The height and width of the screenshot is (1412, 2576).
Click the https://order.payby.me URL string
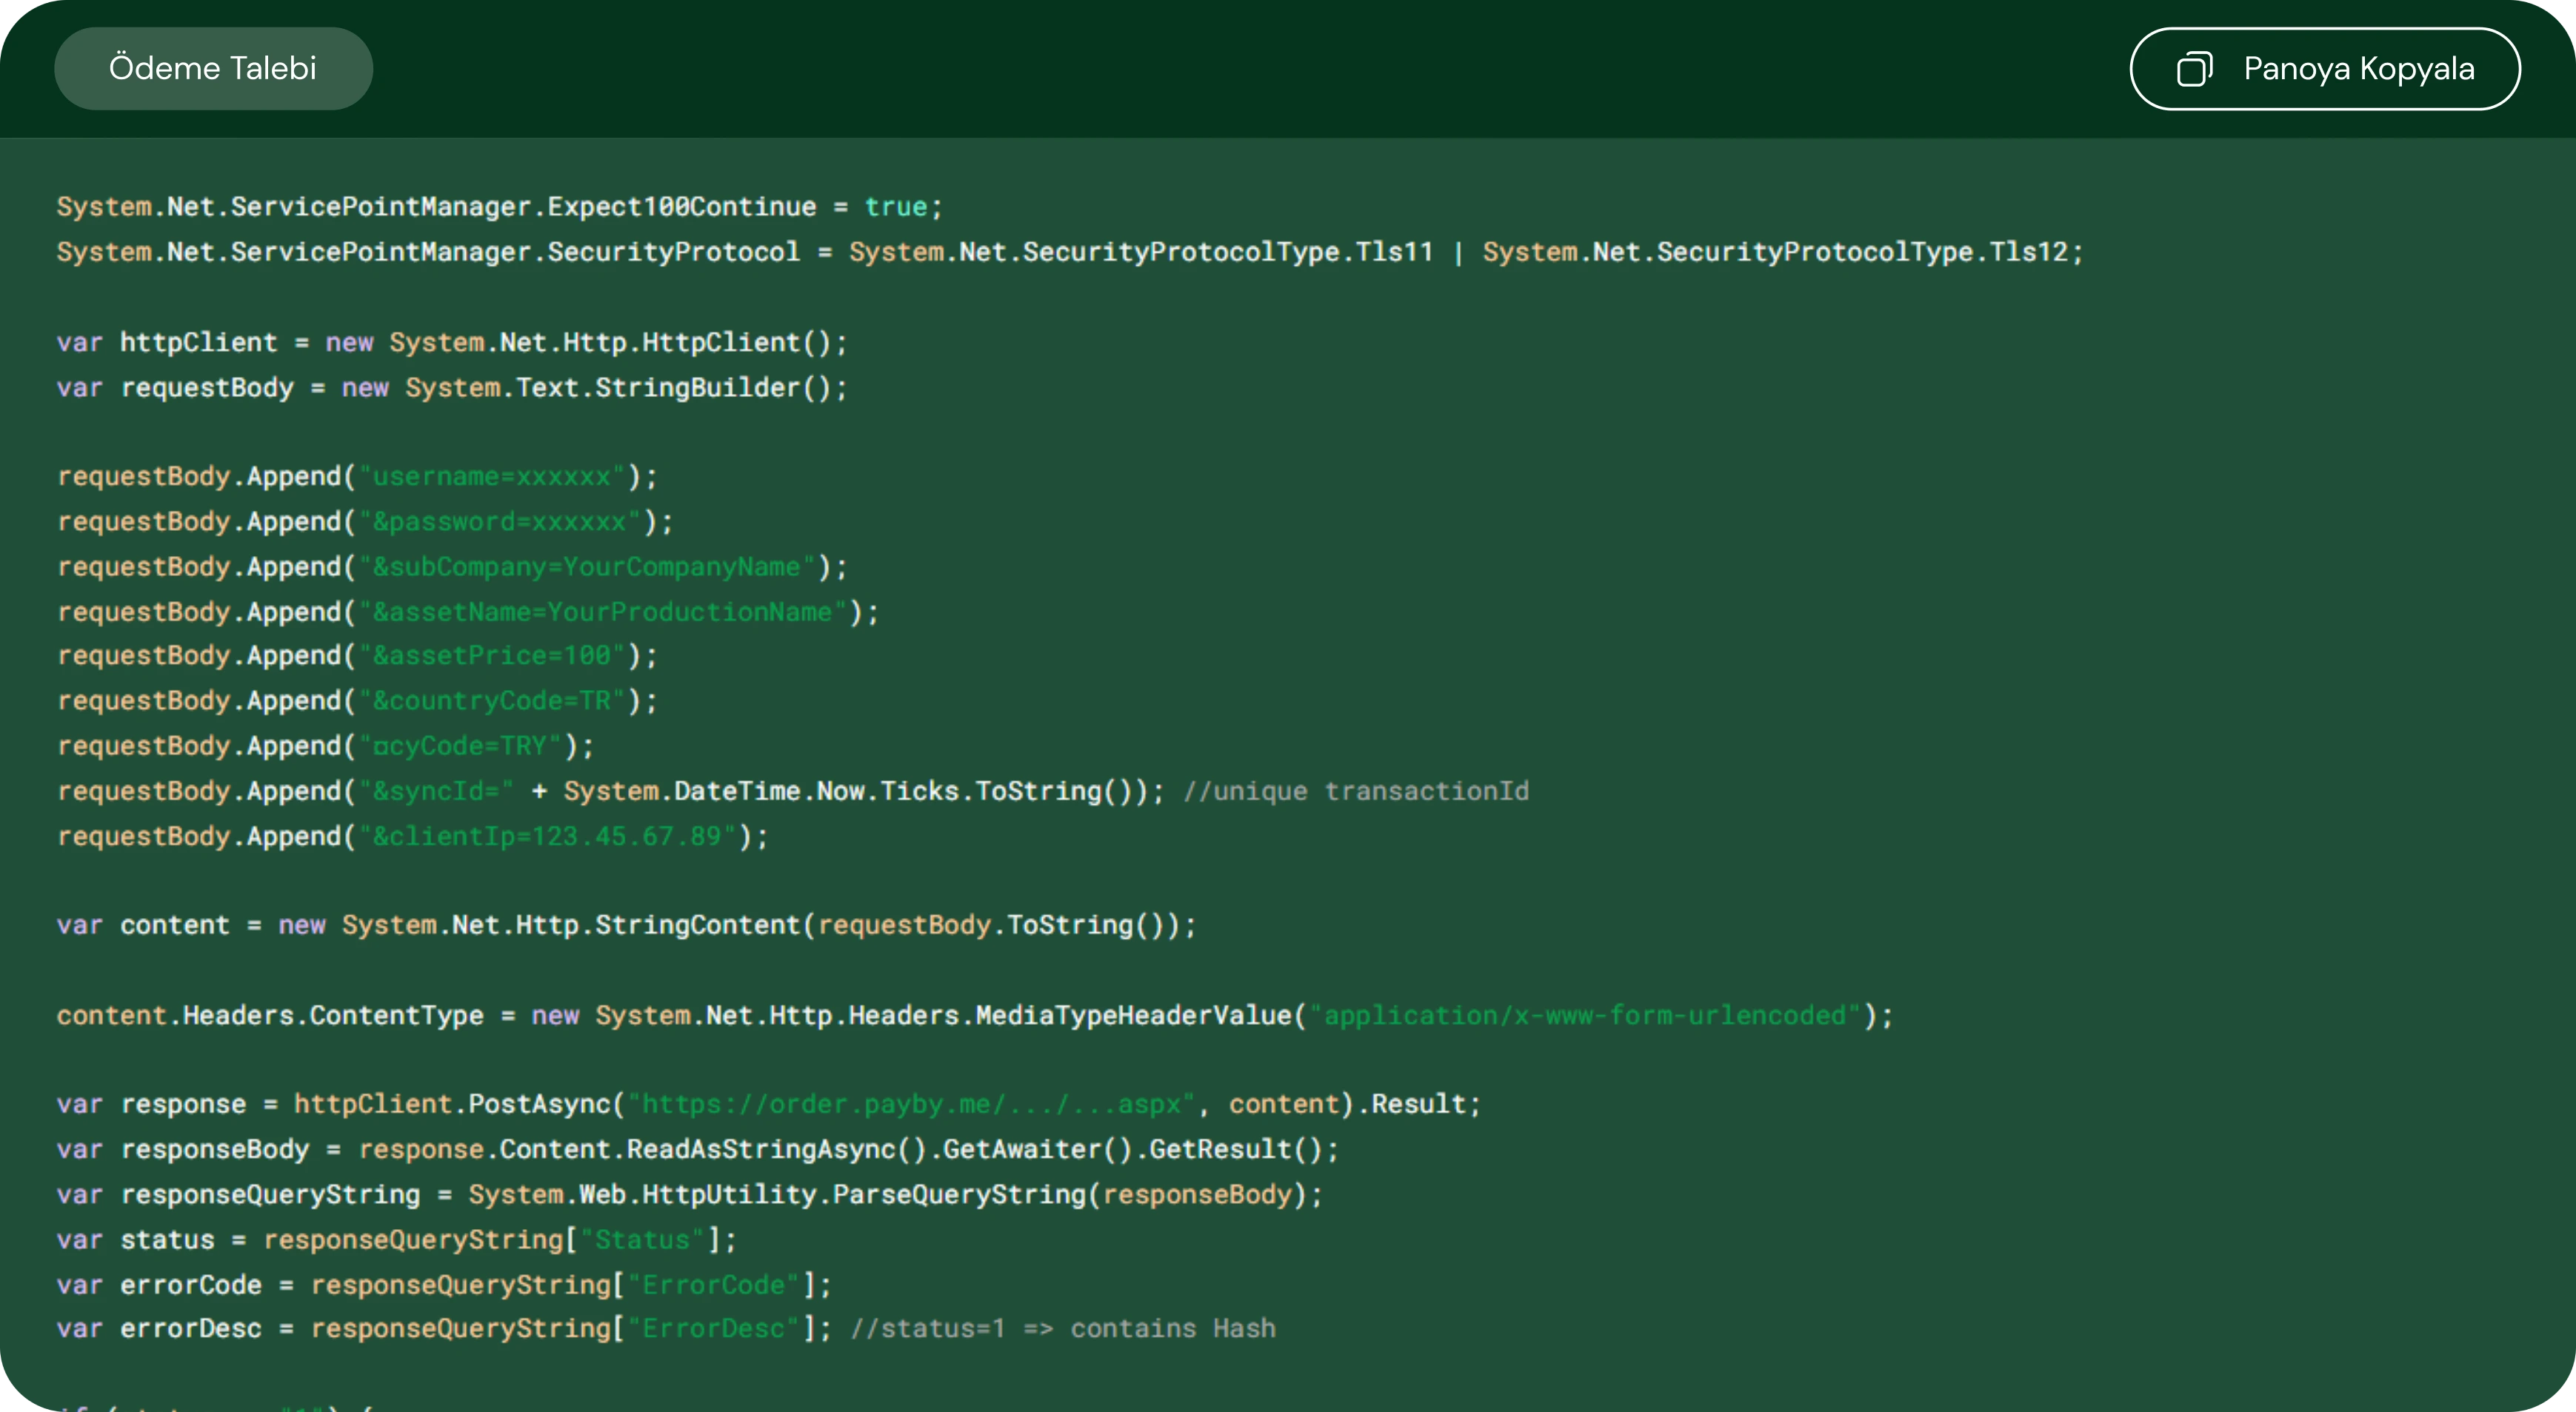[912, 1104]
